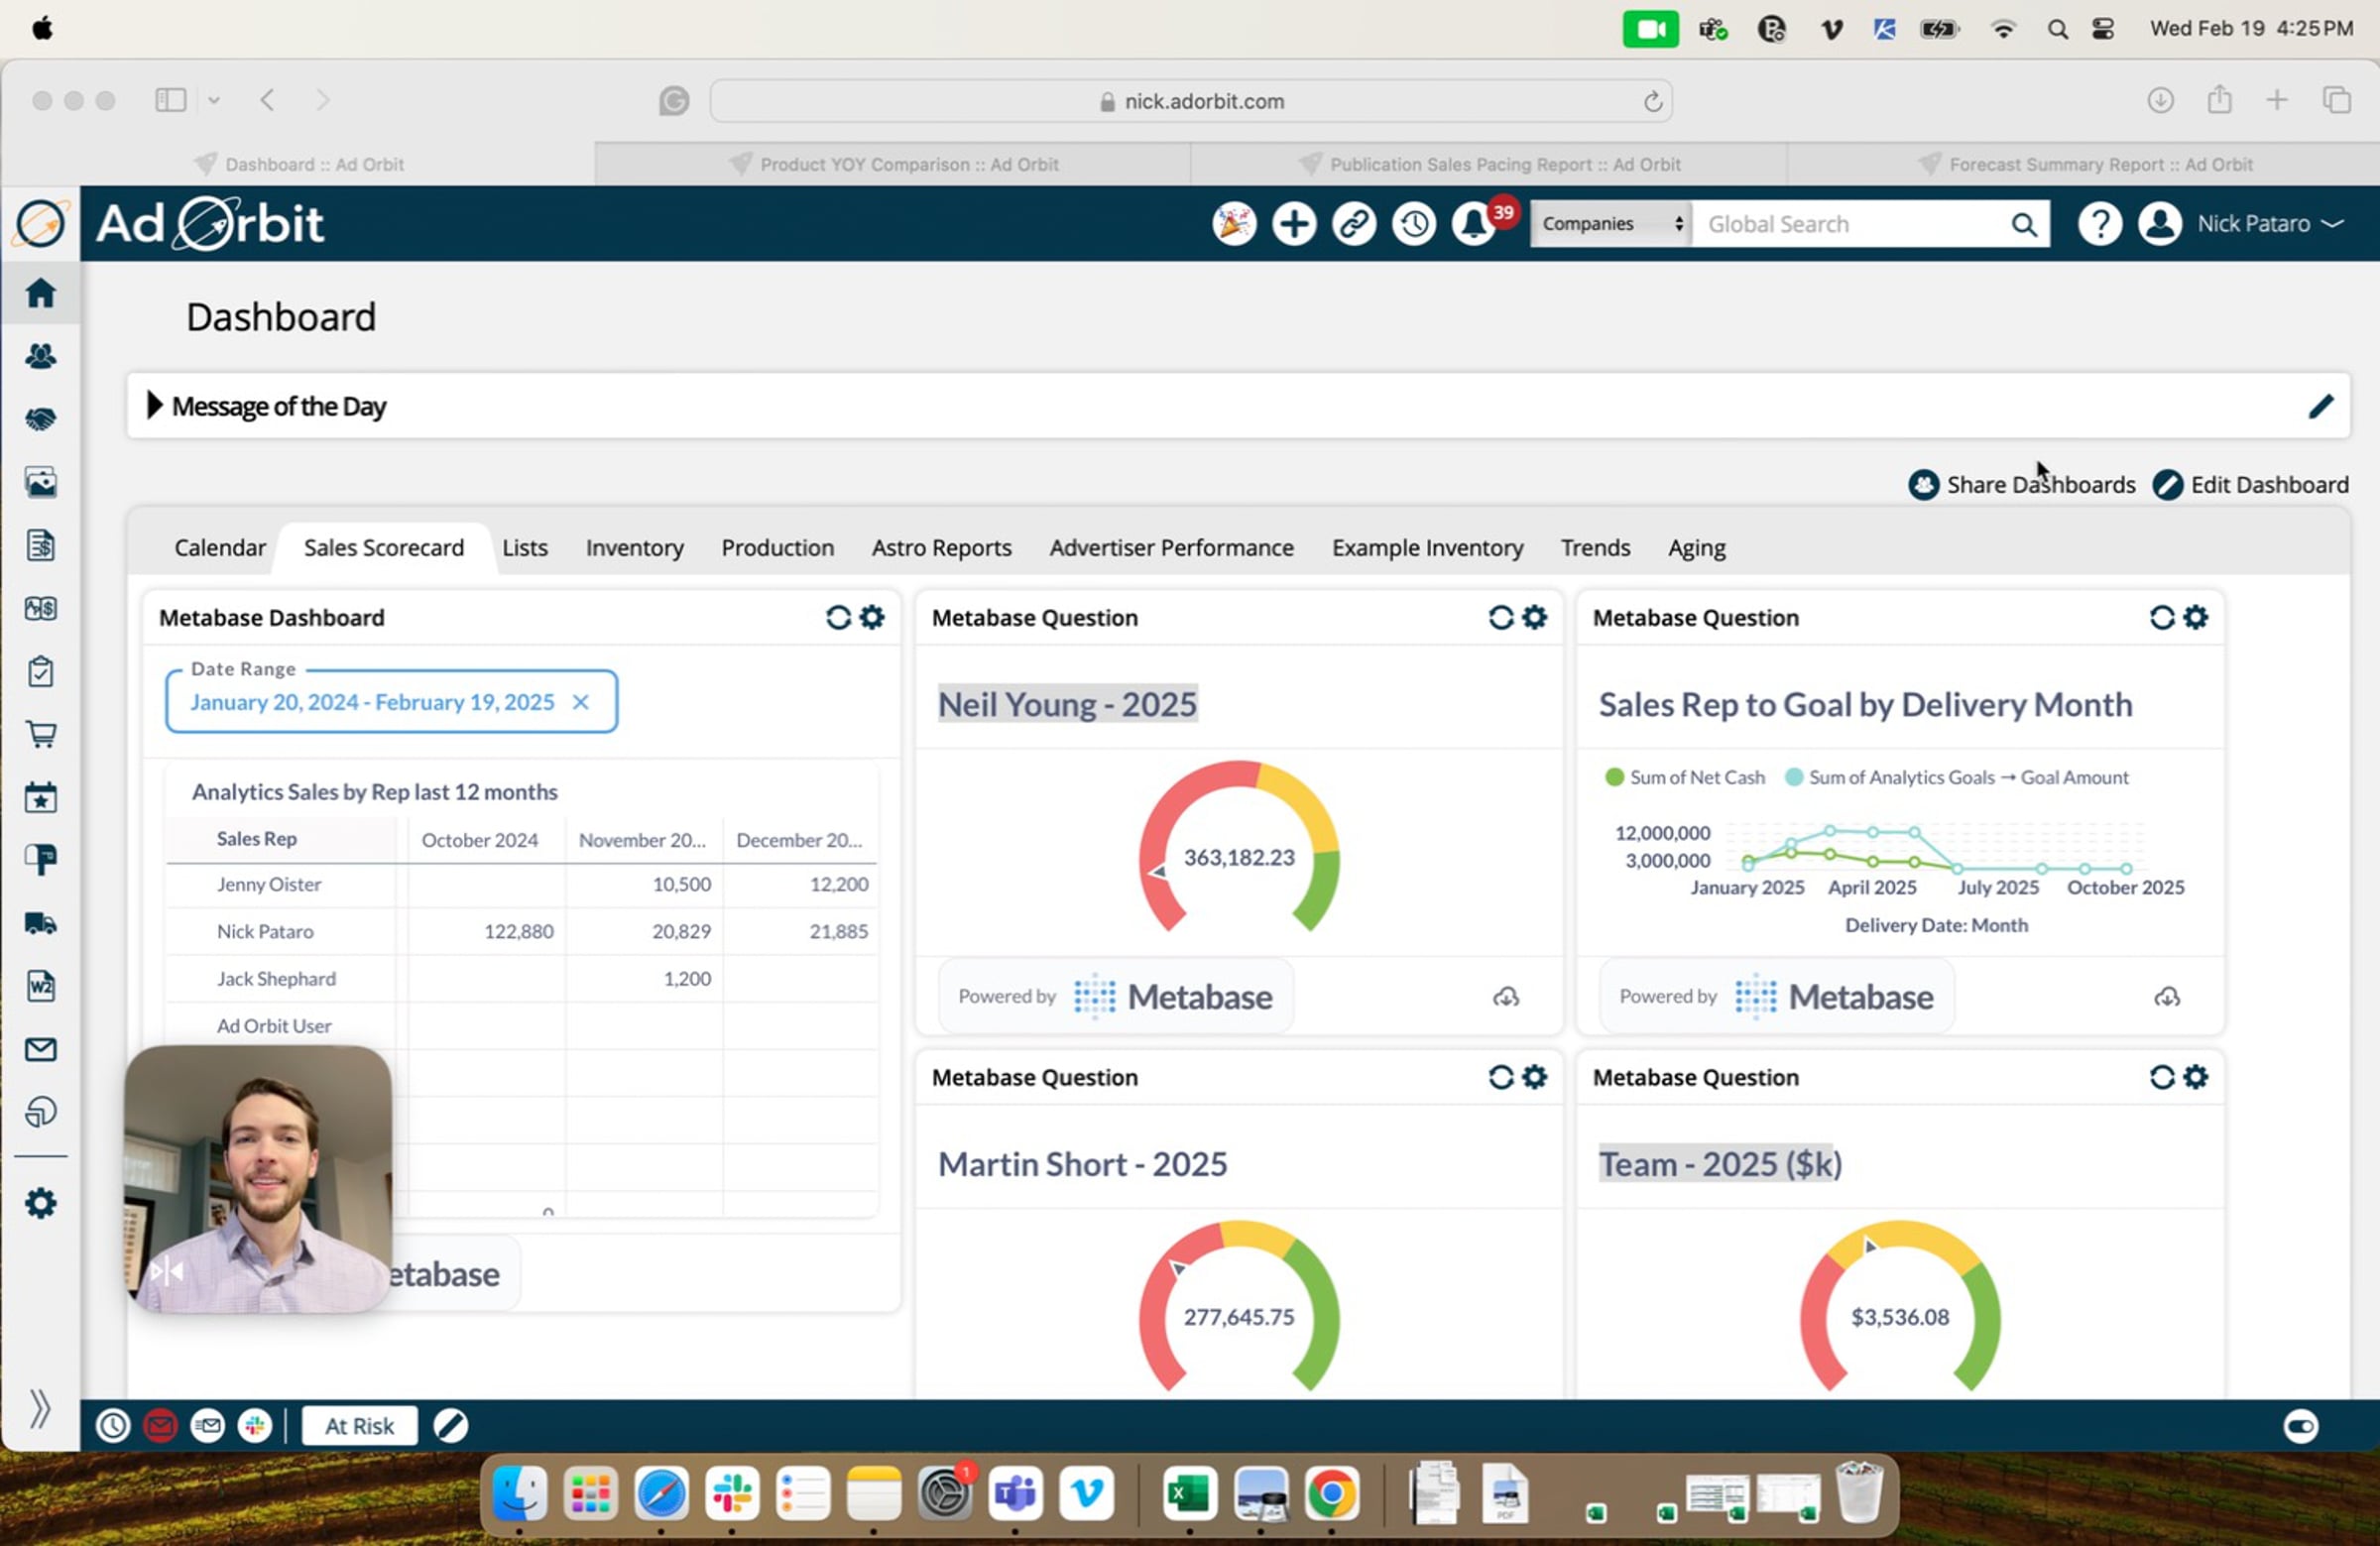Open the handshake Sales sidebar icon
This screenshot has height=1546, width=2380.
[40, 419]
